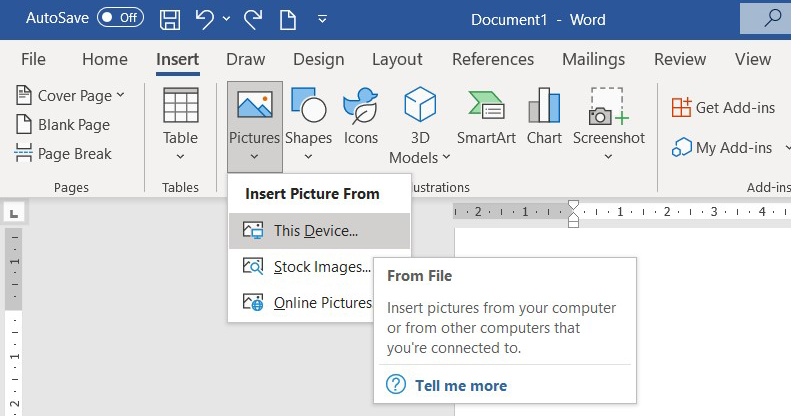This screenshot has width=791, height=416.
Task: Click the tab selector button left of ruler
Action: tap(14, 213)
